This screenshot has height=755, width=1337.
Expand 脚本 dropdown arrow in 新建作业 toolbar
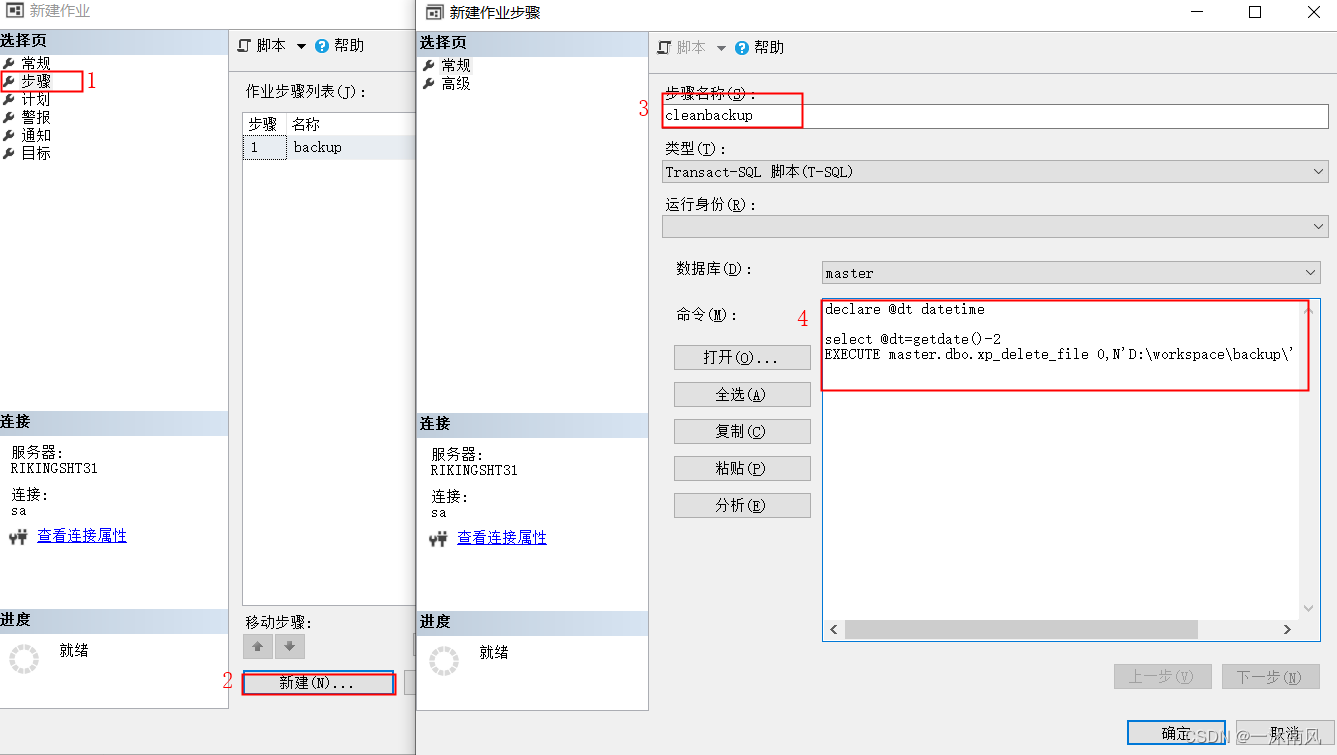pos(301,46)
